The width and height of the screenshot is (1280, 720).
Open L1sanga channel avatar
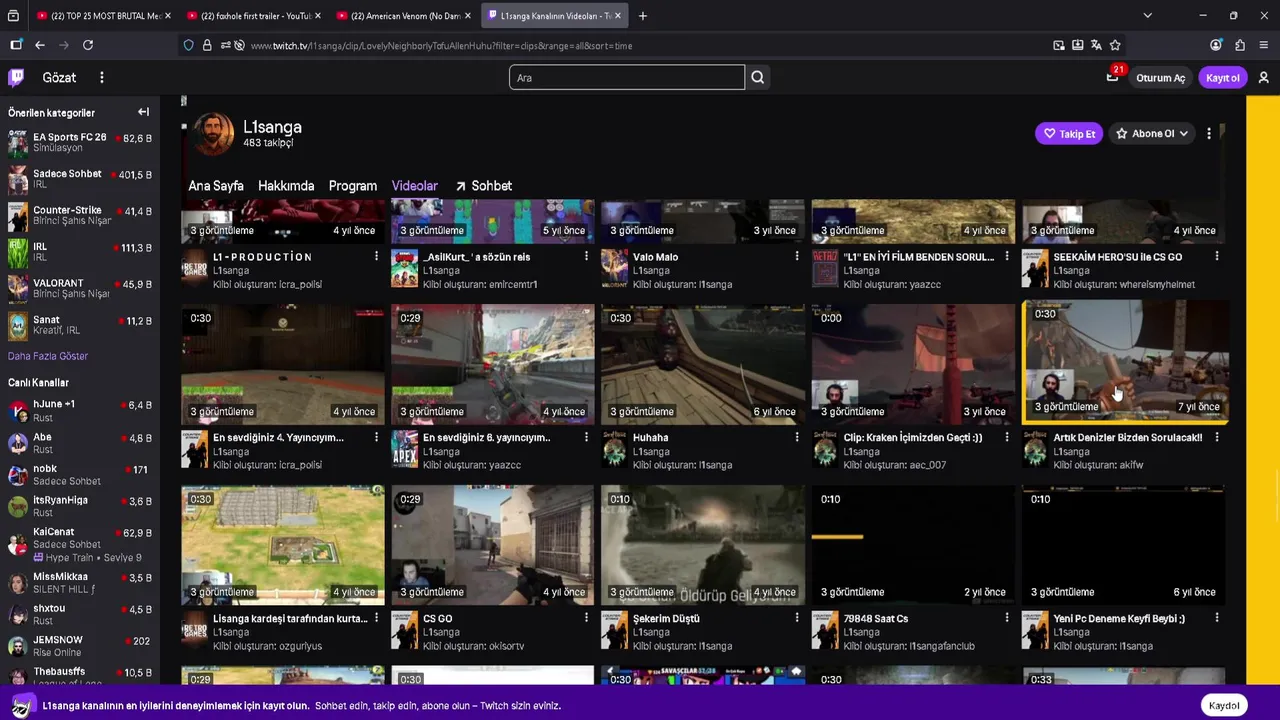[x=213, y=134]
